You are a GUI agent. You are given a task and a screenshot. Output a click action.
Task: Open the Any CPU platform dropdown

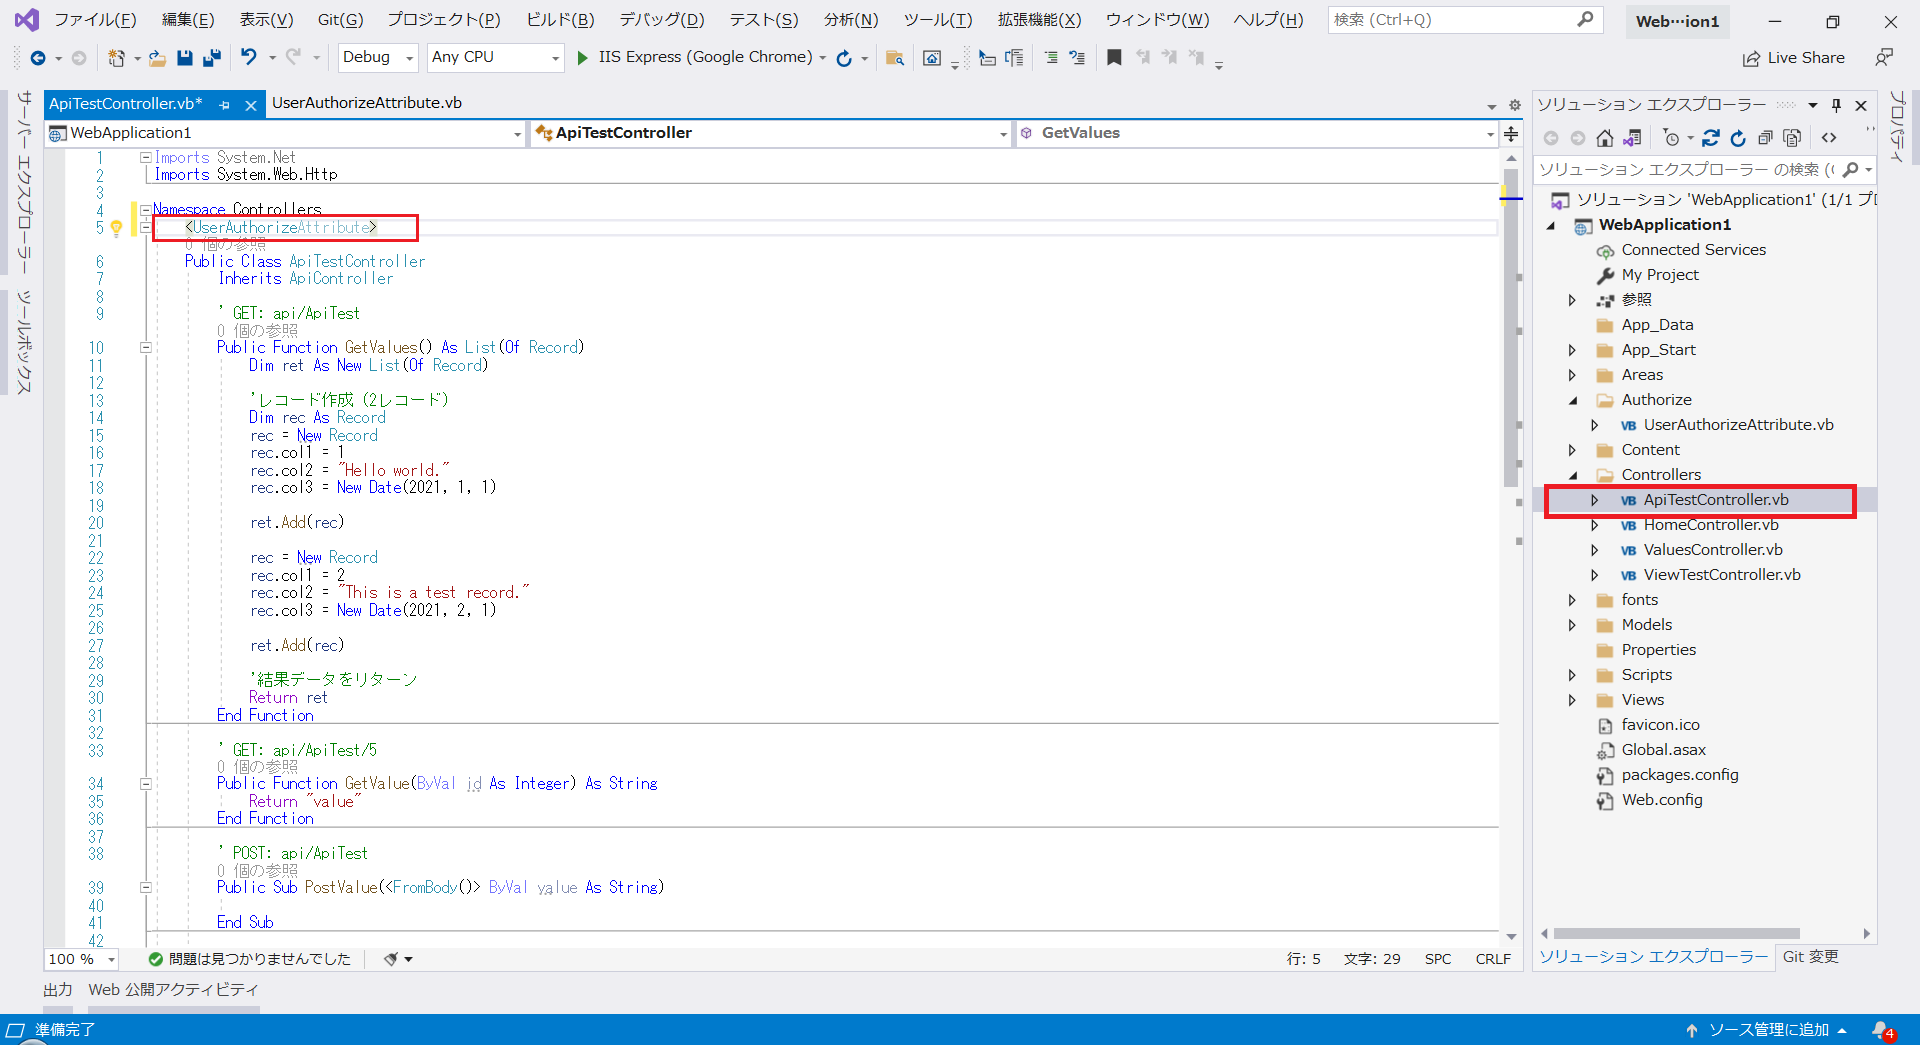coord(494,57)
